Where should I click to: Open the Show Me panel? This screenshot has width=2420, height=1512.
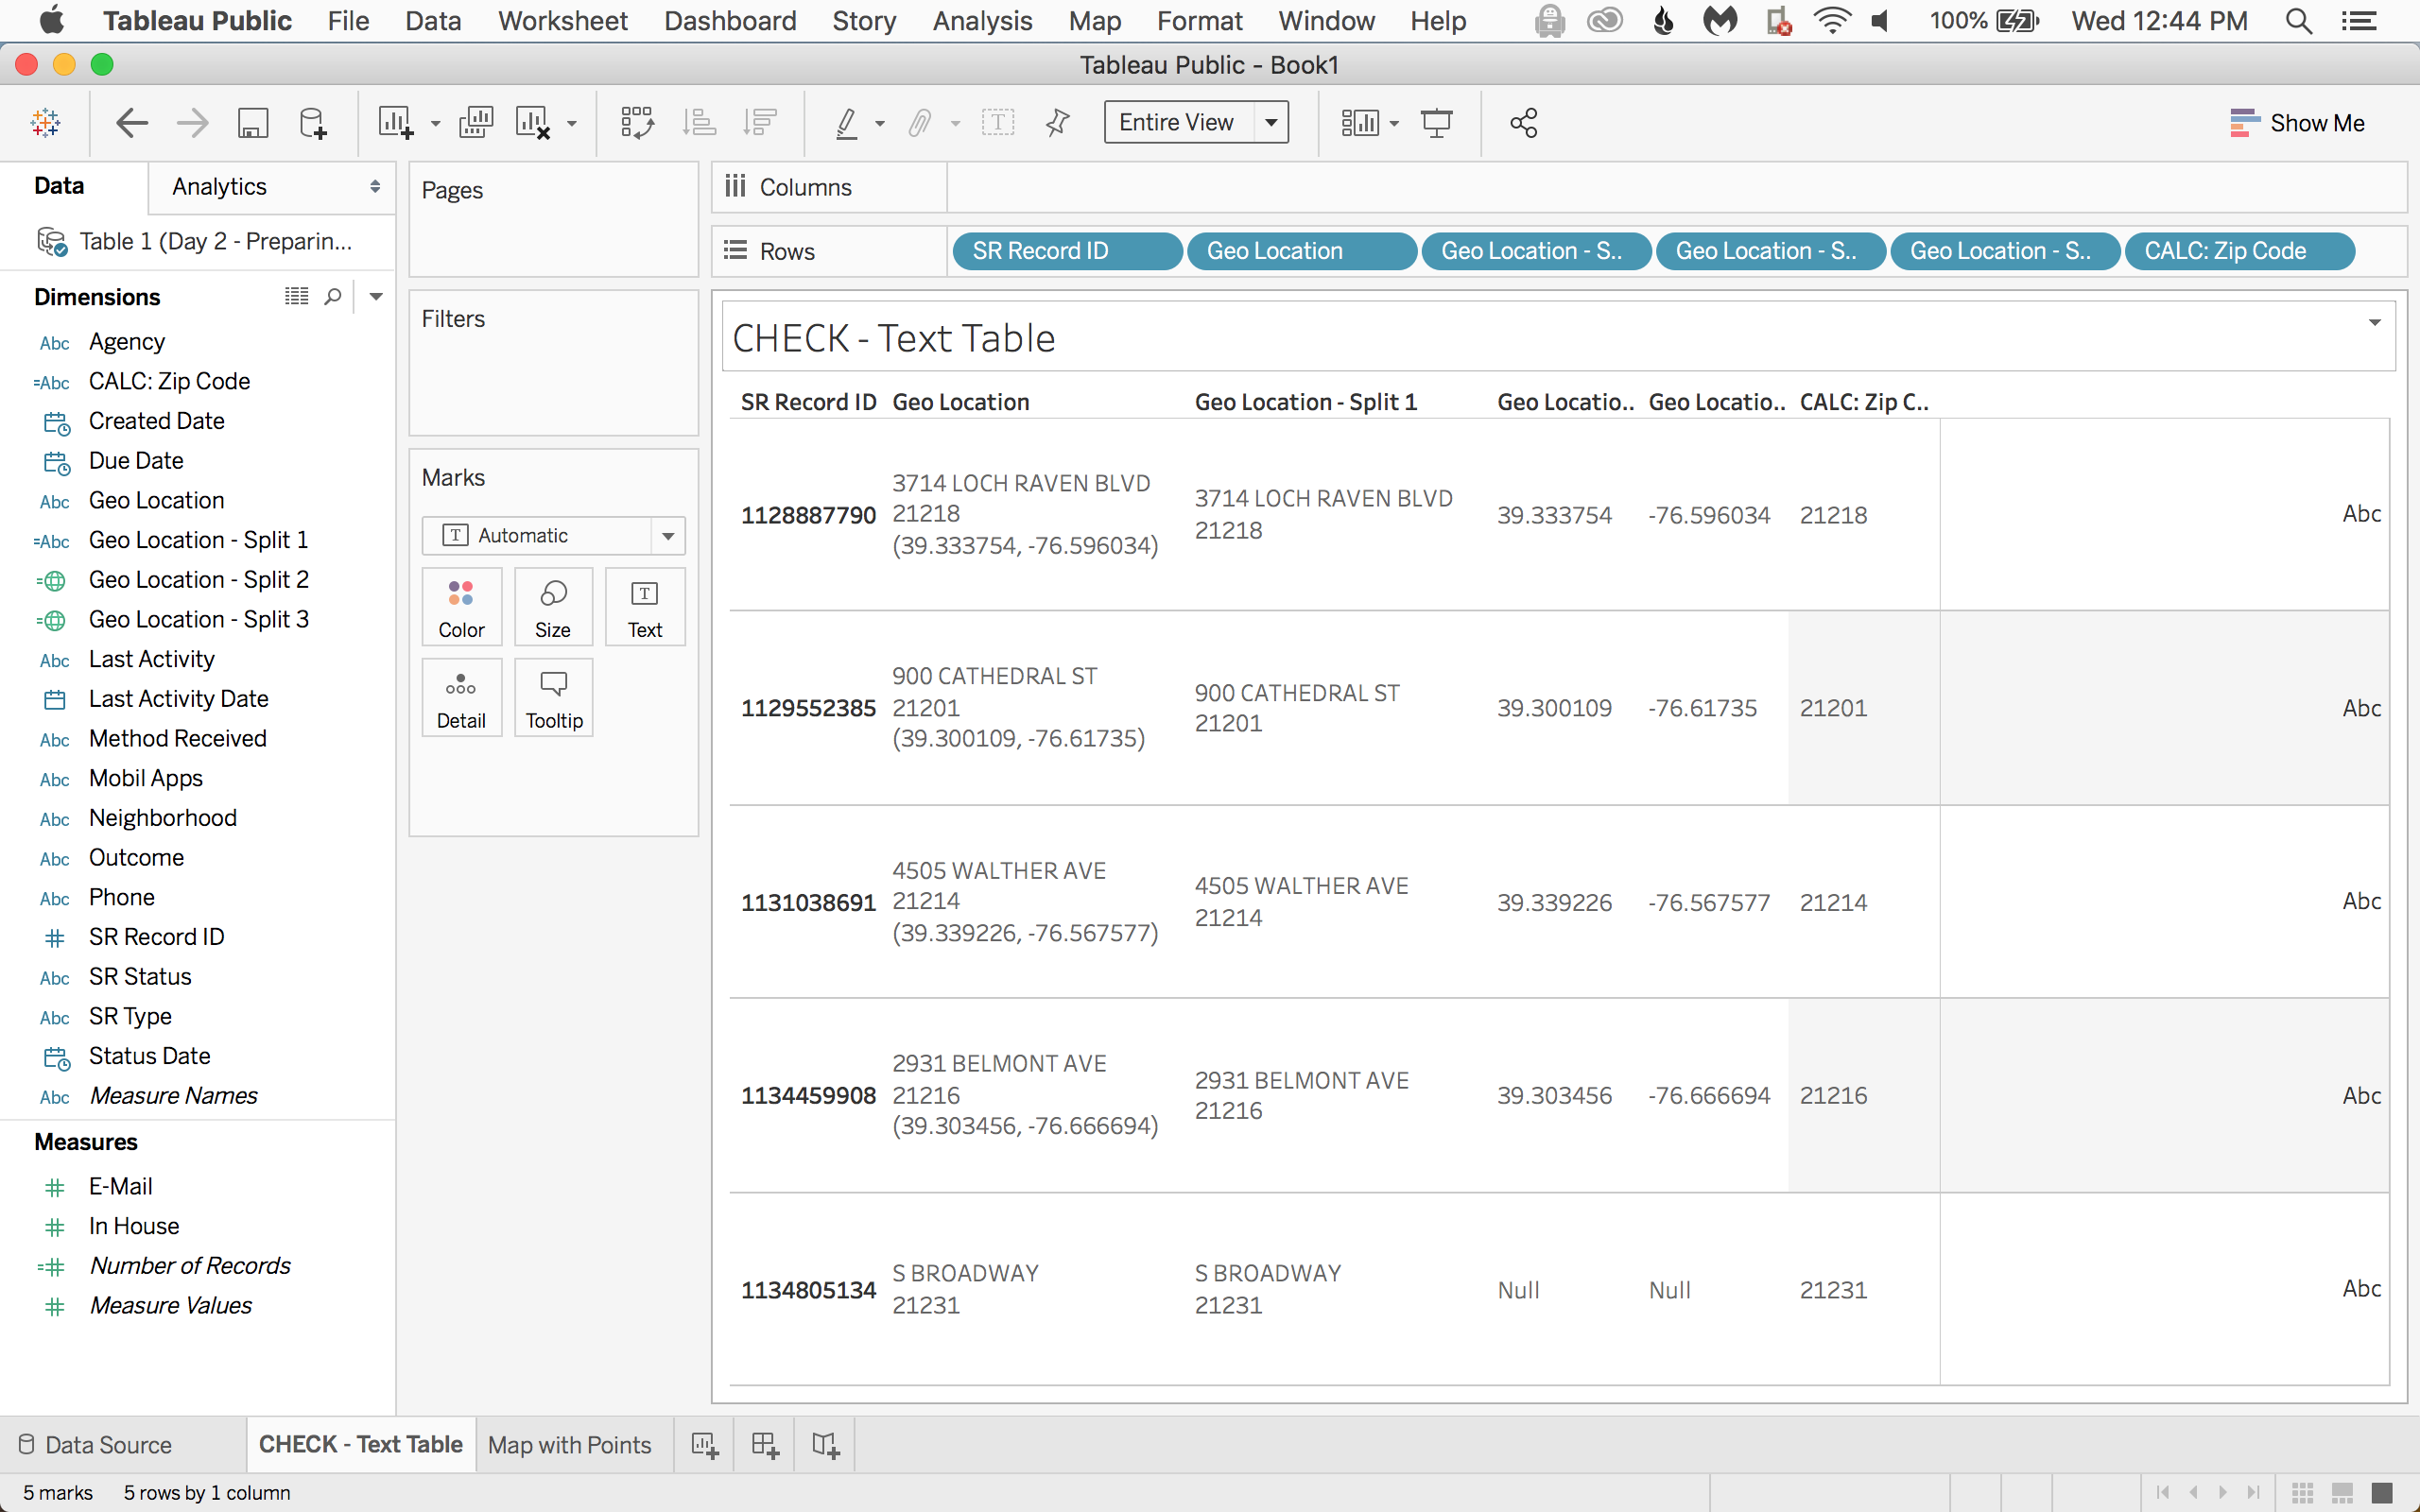pyautogui.click(x=2297, y=123)
